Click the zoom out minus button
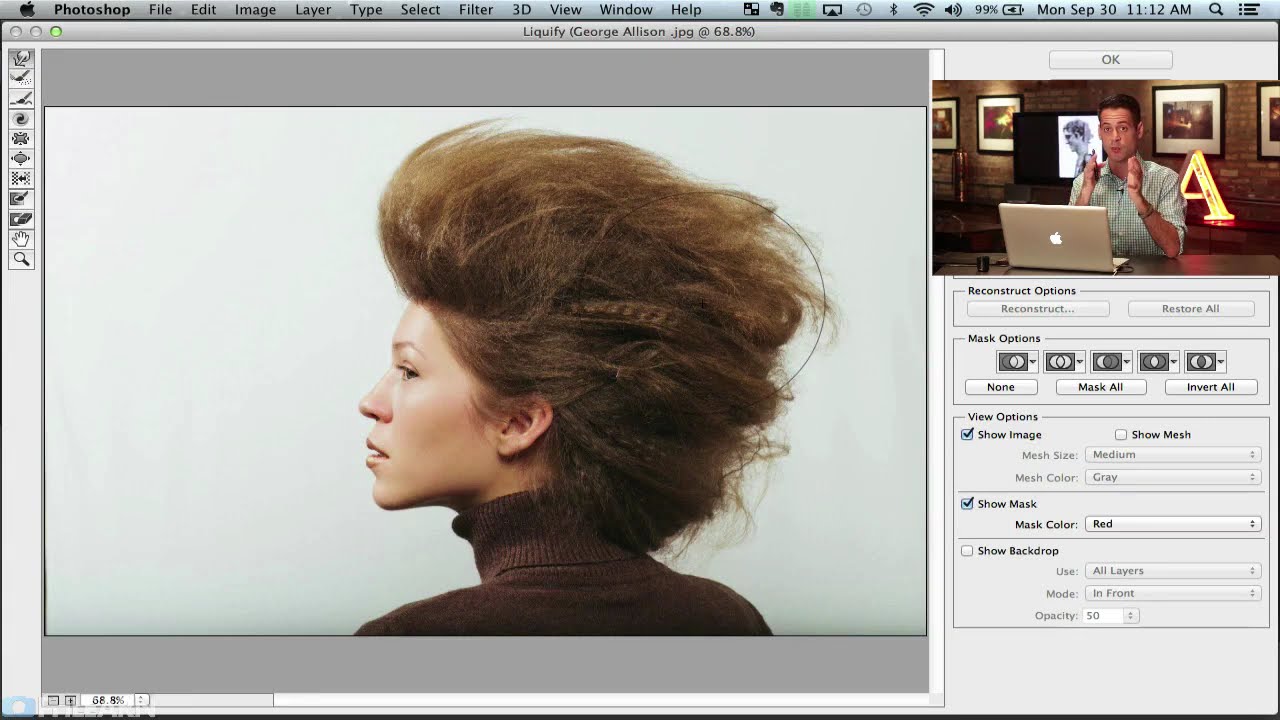This screenshot has height=720, width=1280. (x=54, y=700)
